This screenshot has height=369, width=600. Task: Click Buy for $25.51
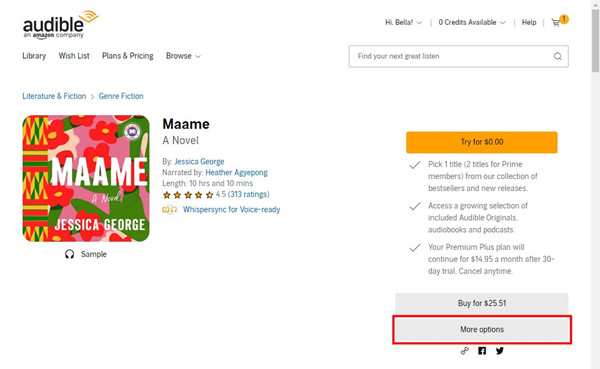[482, 303]
